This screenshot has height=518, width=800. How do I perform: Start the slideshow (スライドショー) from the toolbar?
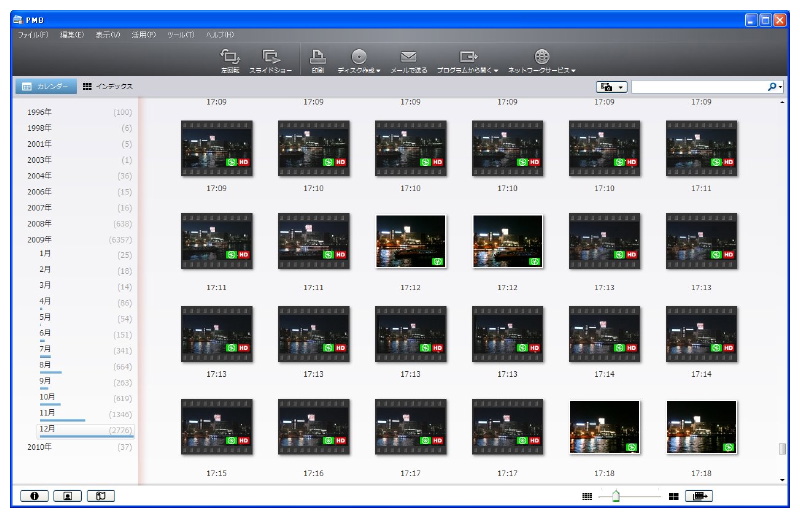[270, 60]
